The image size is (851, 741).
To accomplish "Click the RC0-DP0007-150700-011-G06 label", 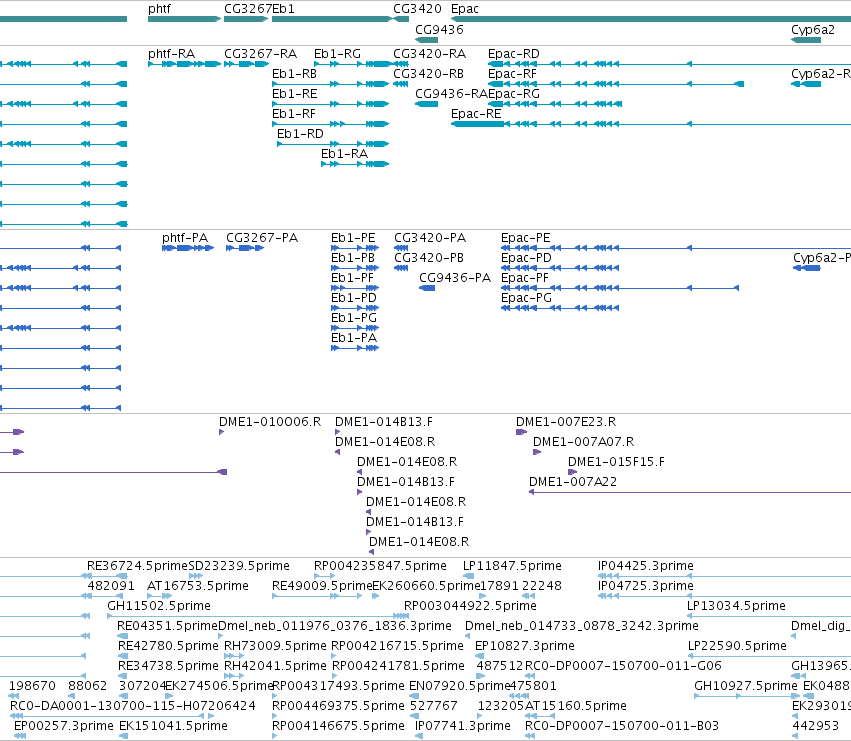I will tap(624, 667).
